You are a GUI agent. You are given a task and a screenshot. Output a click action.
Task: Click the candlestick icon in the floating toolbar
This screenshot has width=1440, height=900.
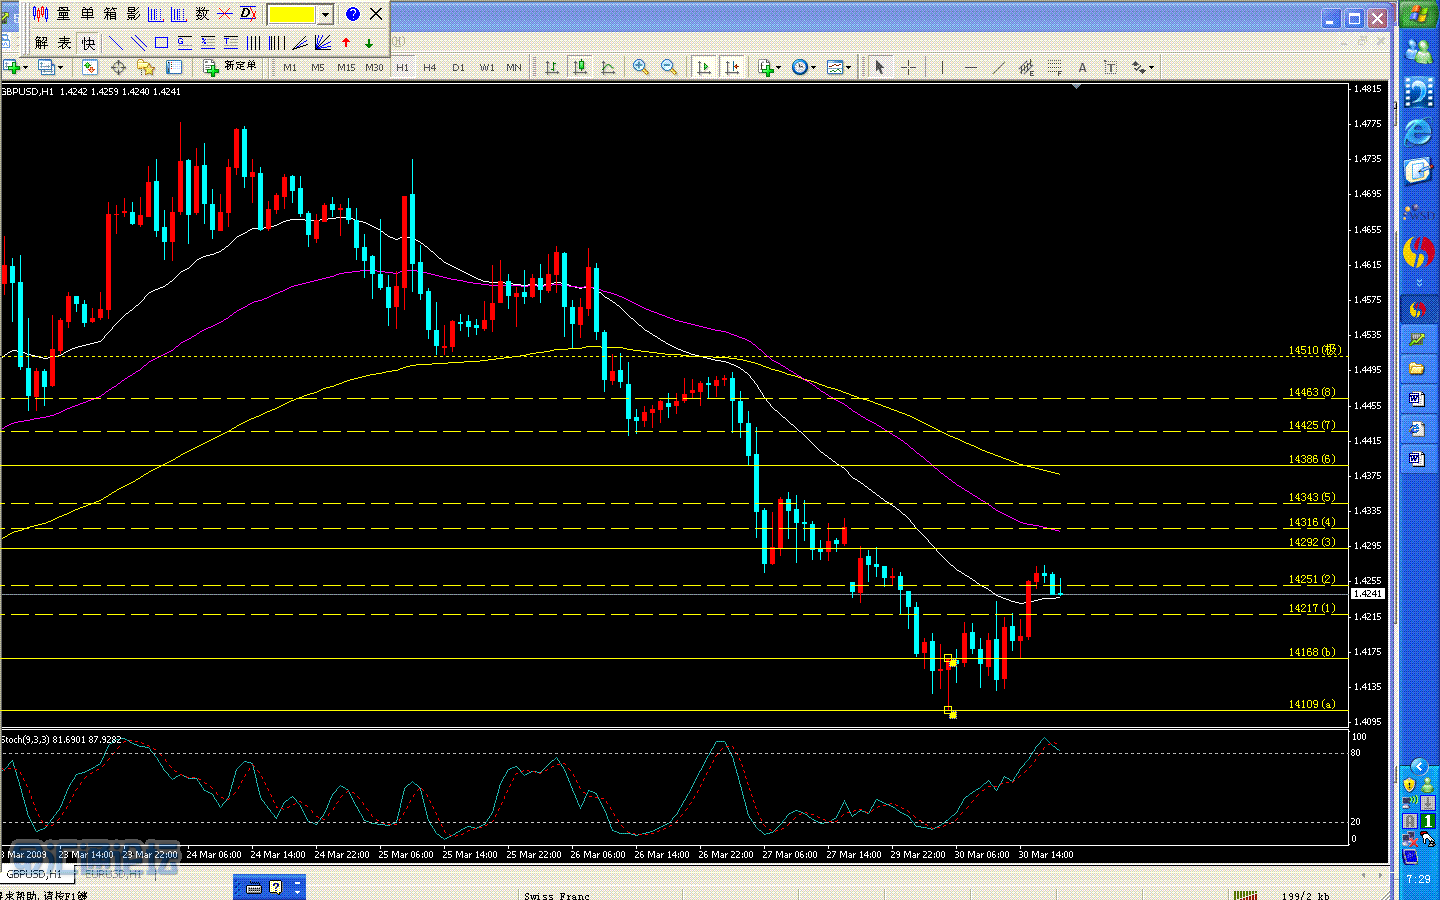click(x=40, y=14)
